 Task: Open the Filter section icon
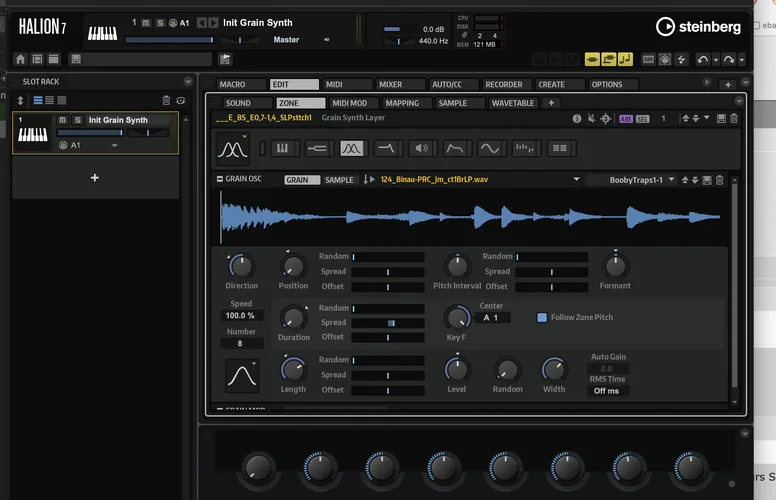(x=386, y=148)
